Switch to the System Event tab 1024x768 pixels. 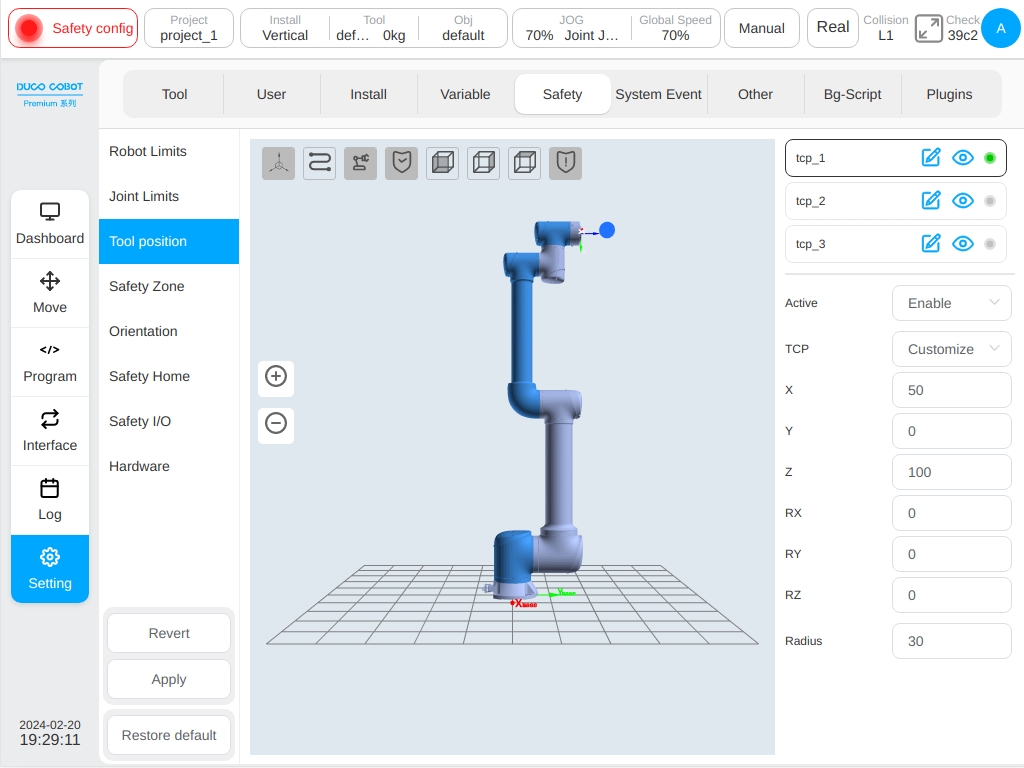658,94
